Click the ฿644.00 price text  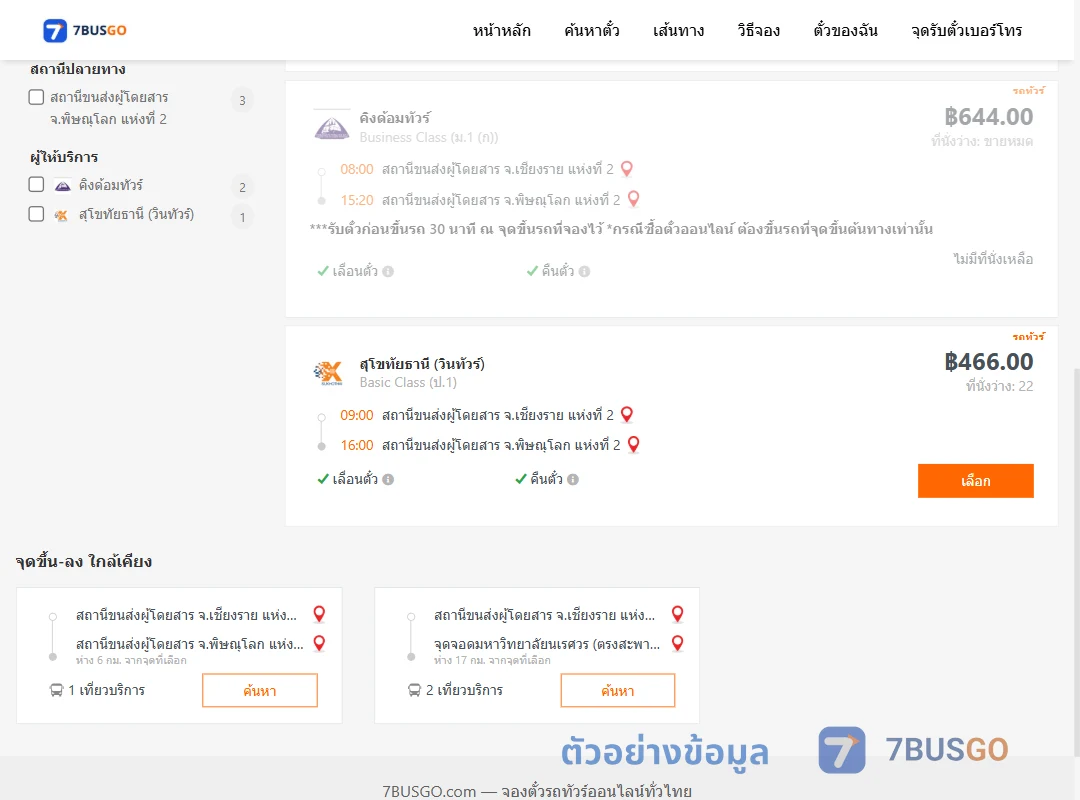pos(988,116)
